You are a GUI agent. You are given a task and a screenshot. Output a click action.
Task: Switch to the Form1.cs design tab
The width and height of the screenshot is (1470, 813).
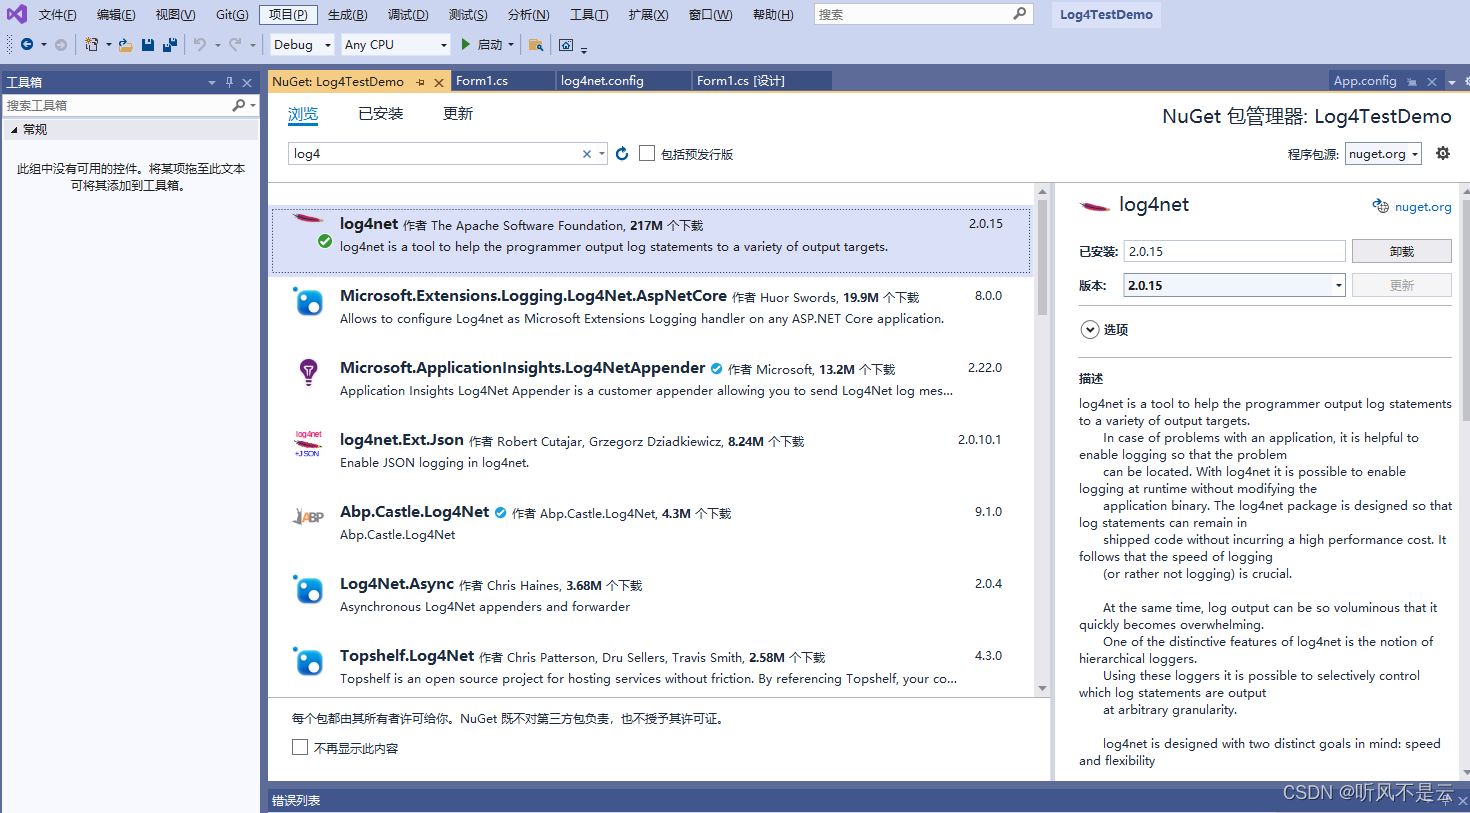761,81
